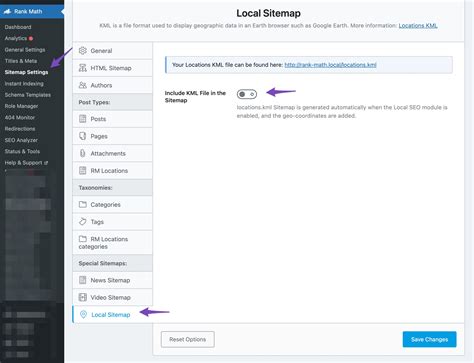Open Titles & Meta settings

(21, 61)
